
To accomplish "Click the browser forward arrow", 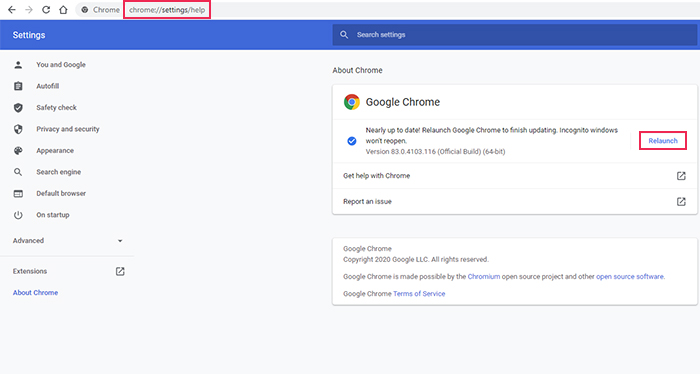I will [29, 9].
